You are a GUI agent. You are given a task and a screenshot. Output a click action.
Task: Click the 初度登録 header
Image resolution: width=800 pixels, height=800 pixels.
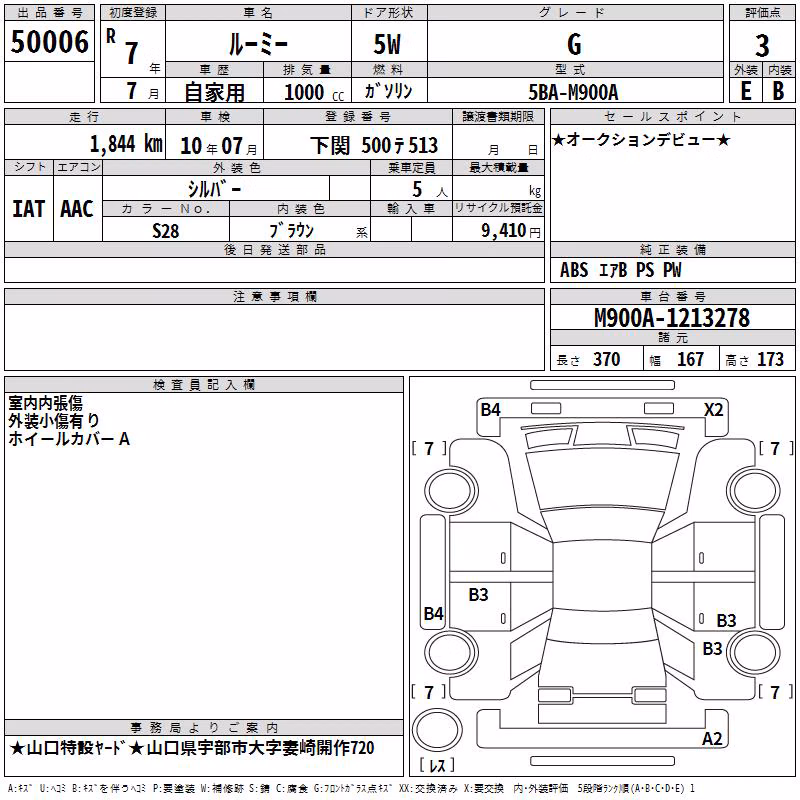tap(133, 13)
